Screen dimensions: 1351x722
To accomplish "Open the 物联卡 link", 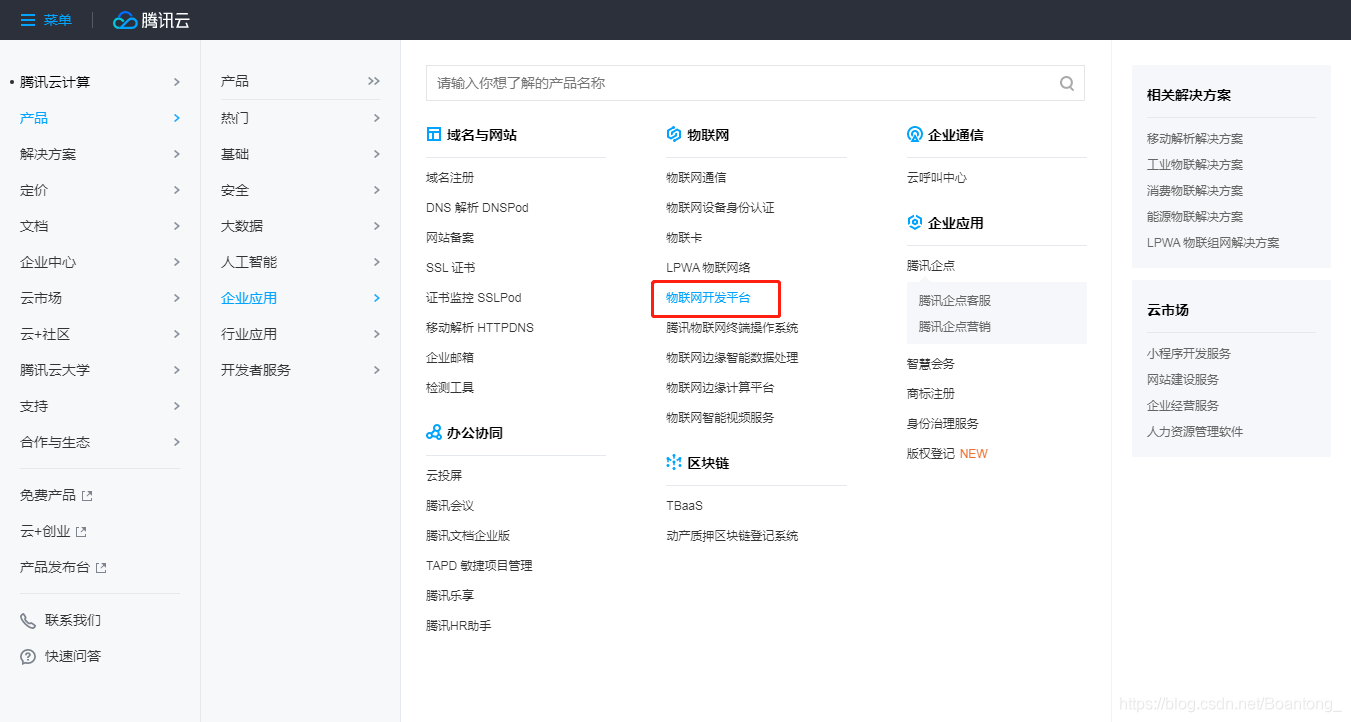I will [684, 238].
